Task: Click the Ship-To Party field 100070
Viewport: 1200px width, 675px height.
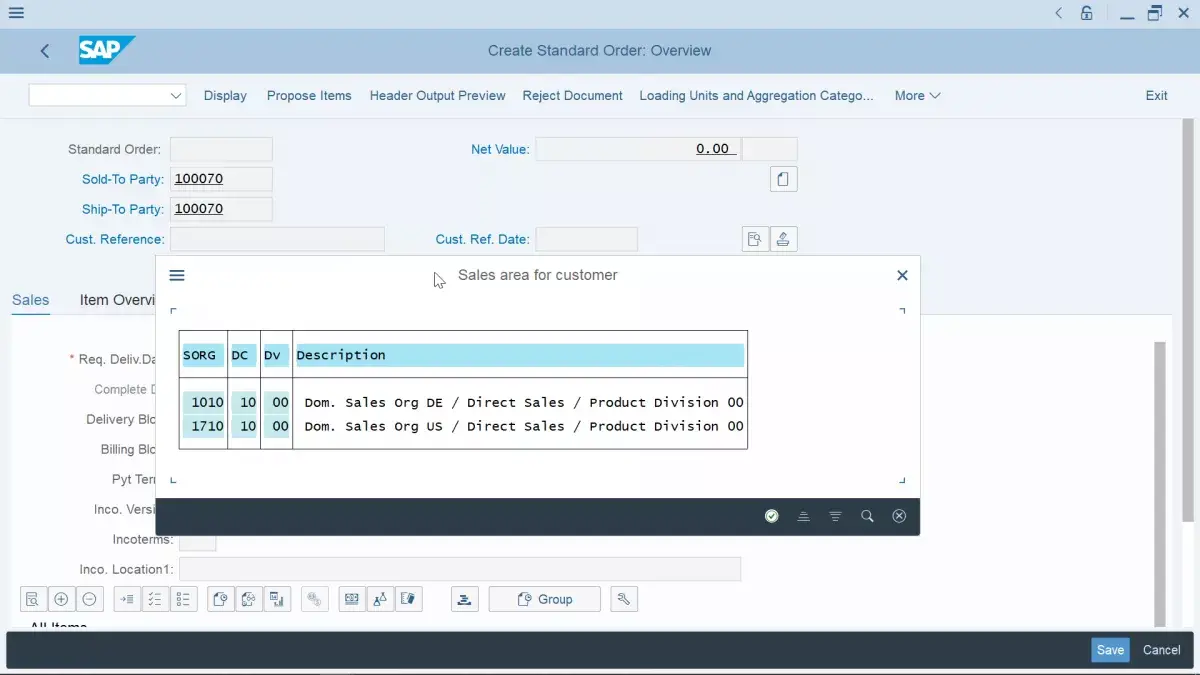Action: [x=221, y=209]
